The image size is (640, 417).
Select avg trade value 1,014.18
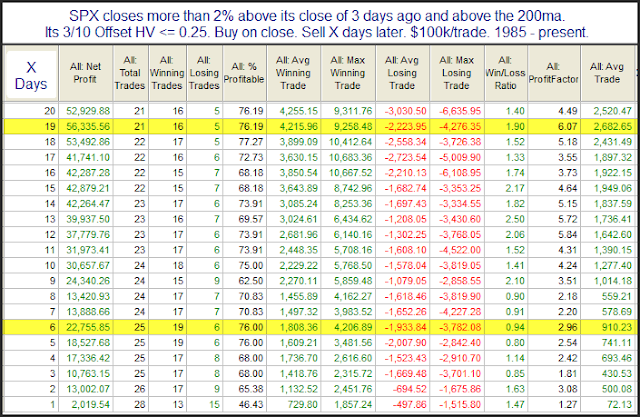[613, 281]
